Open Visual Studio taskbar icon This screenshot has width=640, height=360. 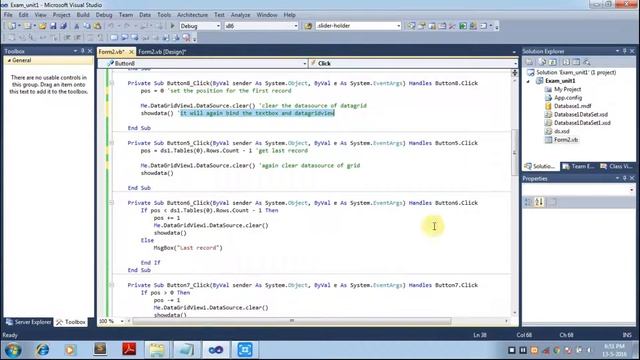(216, 350)
